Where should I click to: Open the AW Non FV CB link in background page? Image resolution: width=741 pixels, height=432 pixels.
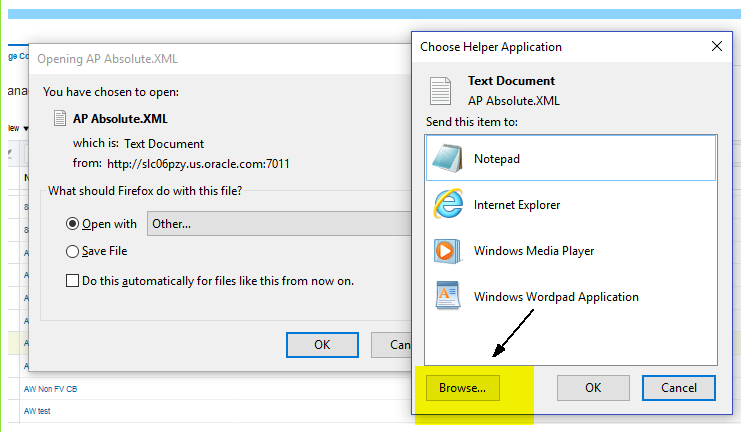pos(51,389)
